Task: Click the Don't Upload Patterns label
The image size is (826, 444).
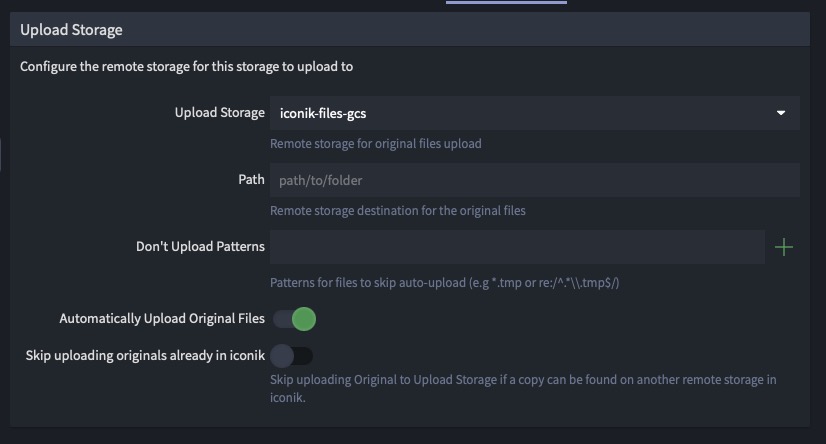Action: (200, 246)
